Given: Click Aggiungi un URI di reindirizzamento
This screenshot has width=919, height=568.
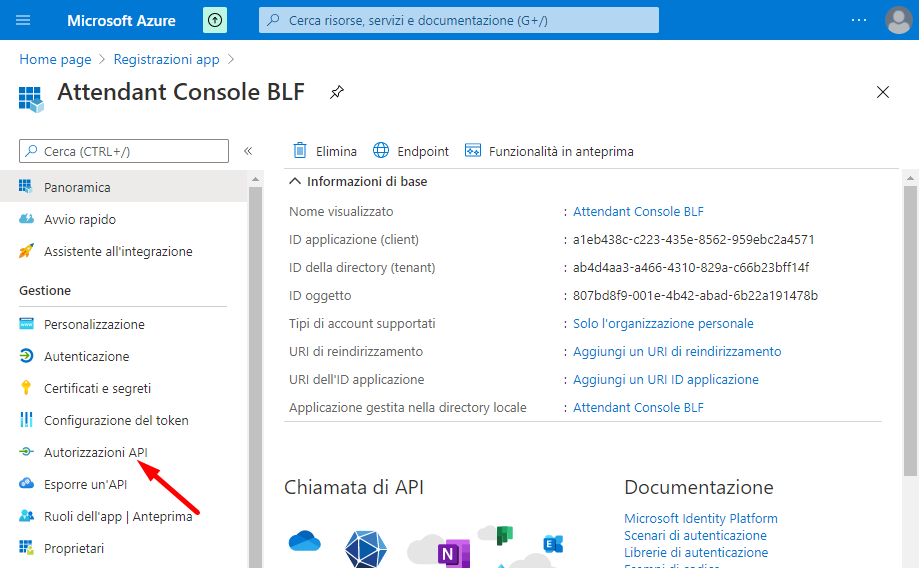Looking at the screenshot, I should click(x=677, y=351).
